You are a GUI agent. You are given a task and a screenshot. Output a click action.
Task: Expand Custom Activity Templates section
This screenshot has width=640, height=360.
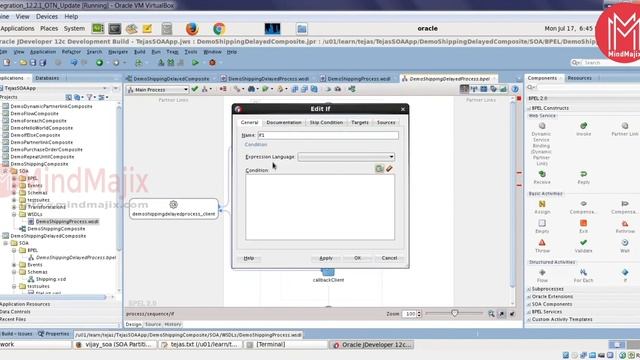coord(529,319)
